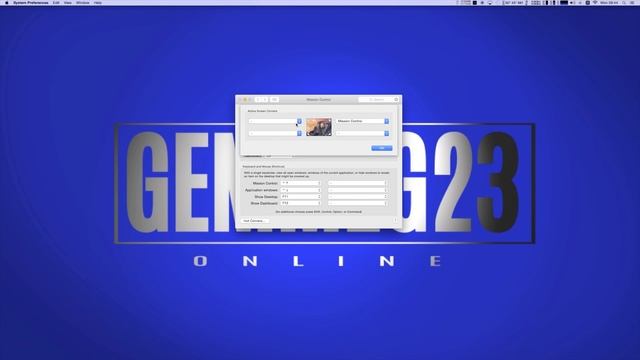Image resolution: width=640 pixels, height=360 pixels.
Task: Click the Wi-Fi status icon
Action: tap(595, 2)
